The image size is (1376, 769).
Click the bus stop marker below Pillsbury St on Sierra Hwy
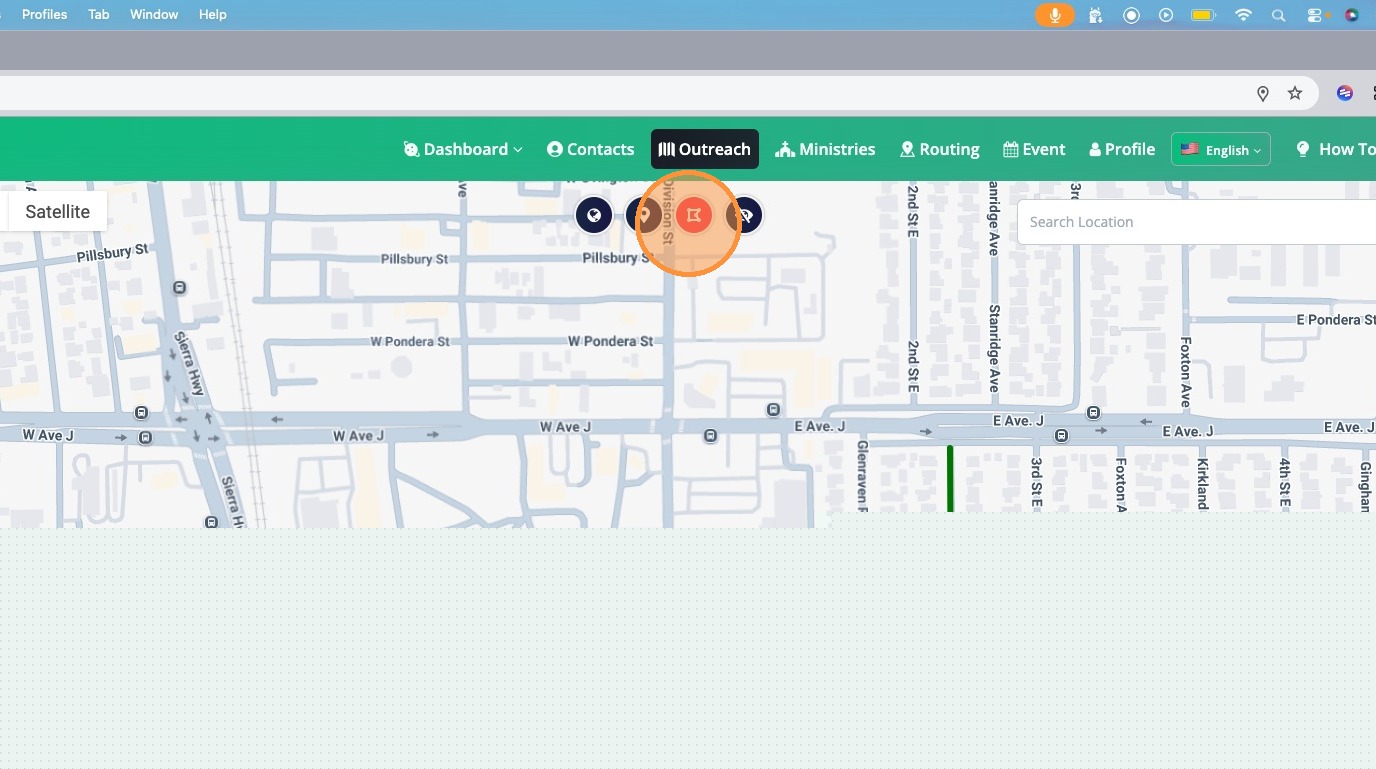pyautogui.click(x=179, y=288)
